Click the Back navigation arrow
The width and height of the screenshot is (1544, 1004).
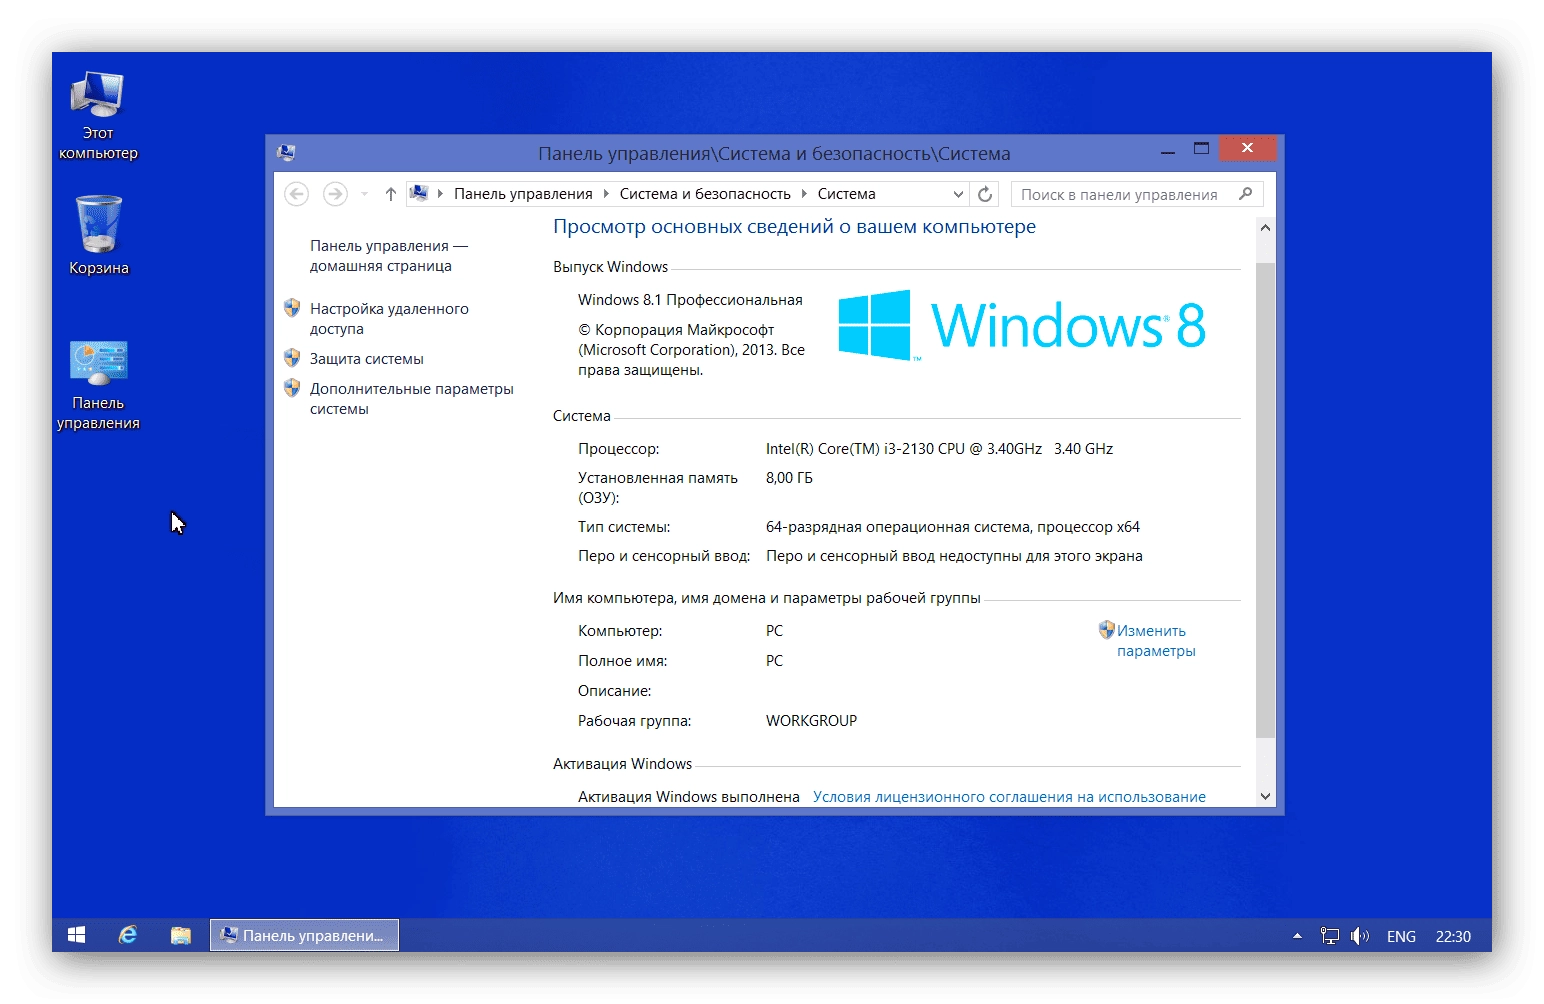(x=297, y=194)
